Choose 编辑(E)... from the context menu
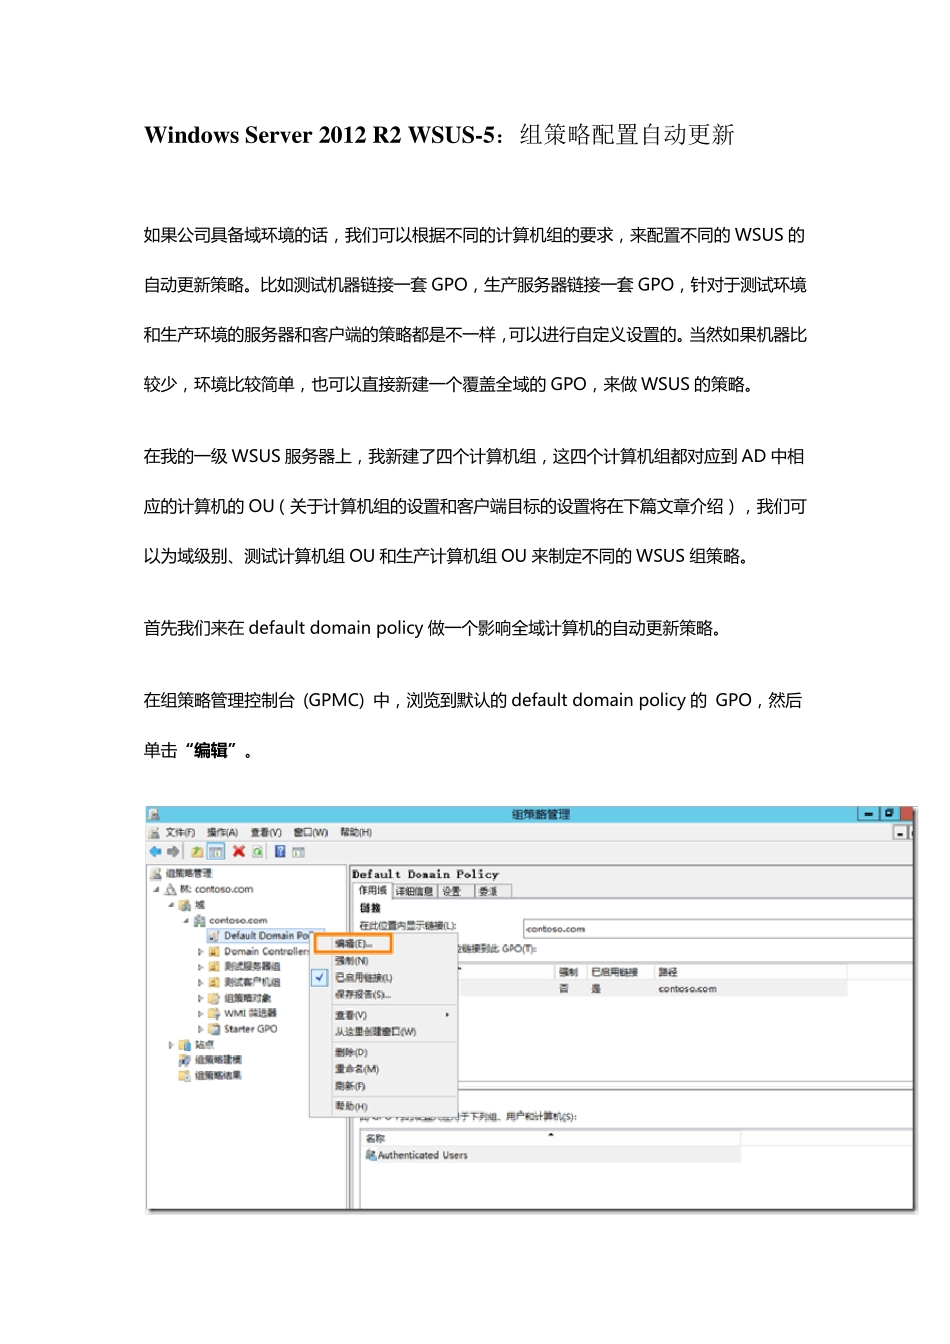 (354, 943)
